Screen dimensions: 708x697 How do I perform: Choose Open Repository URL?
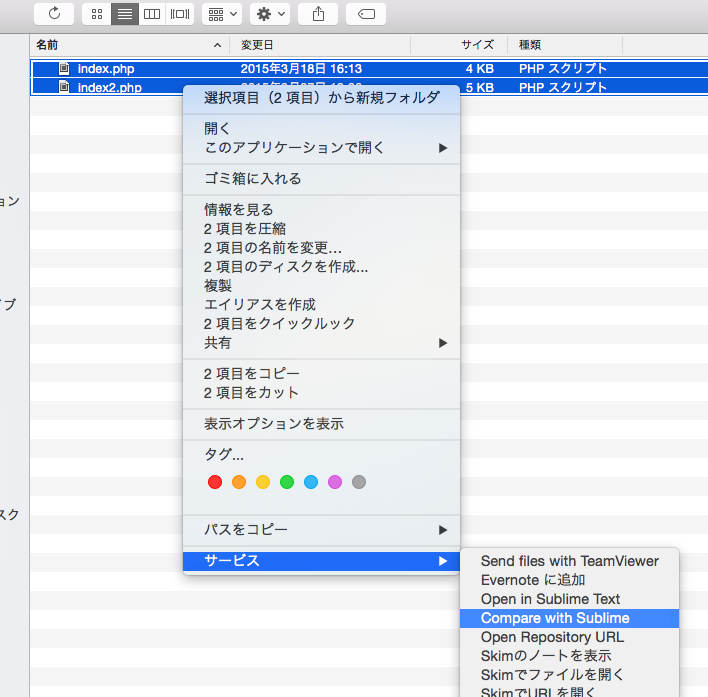coord(569,637)
